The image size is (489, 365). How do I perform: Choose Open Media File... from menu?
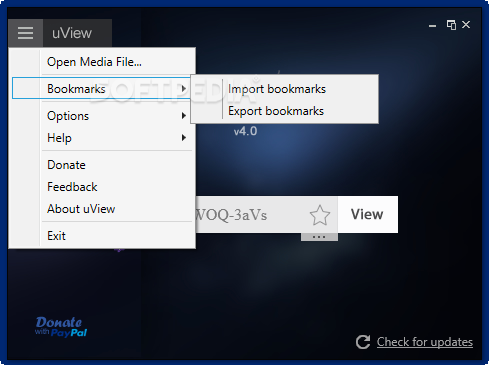point(102,62)
